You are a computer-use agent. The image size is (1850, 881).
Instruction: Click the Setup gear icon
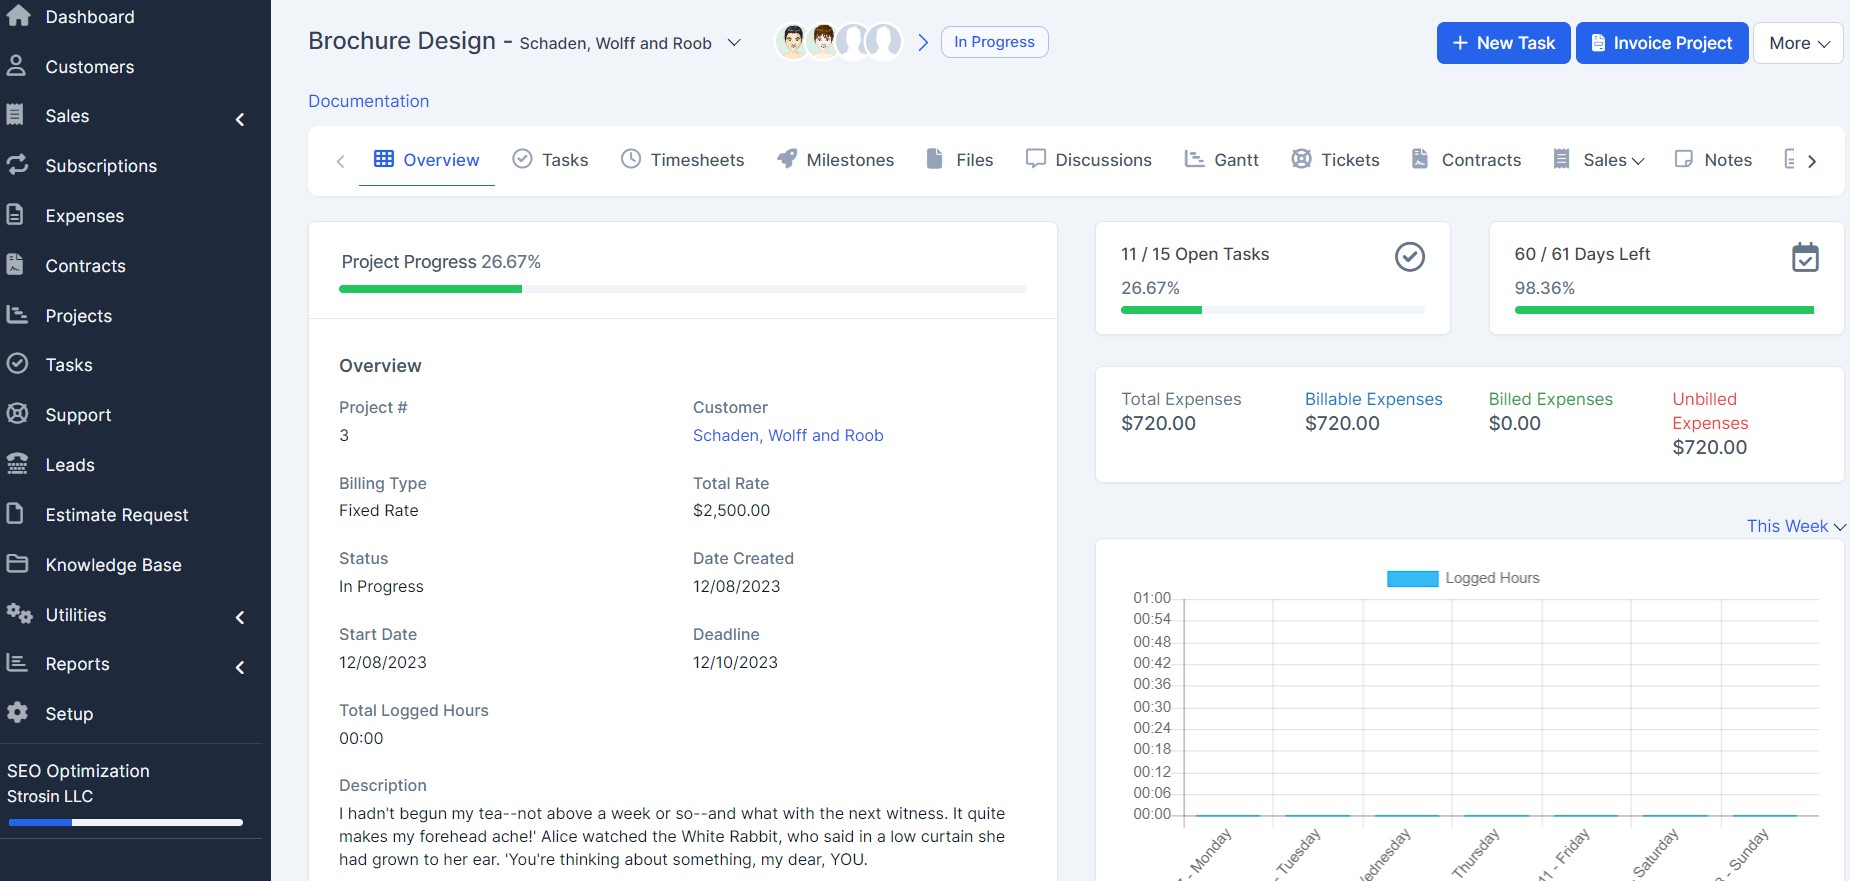[x=17, y=713]
